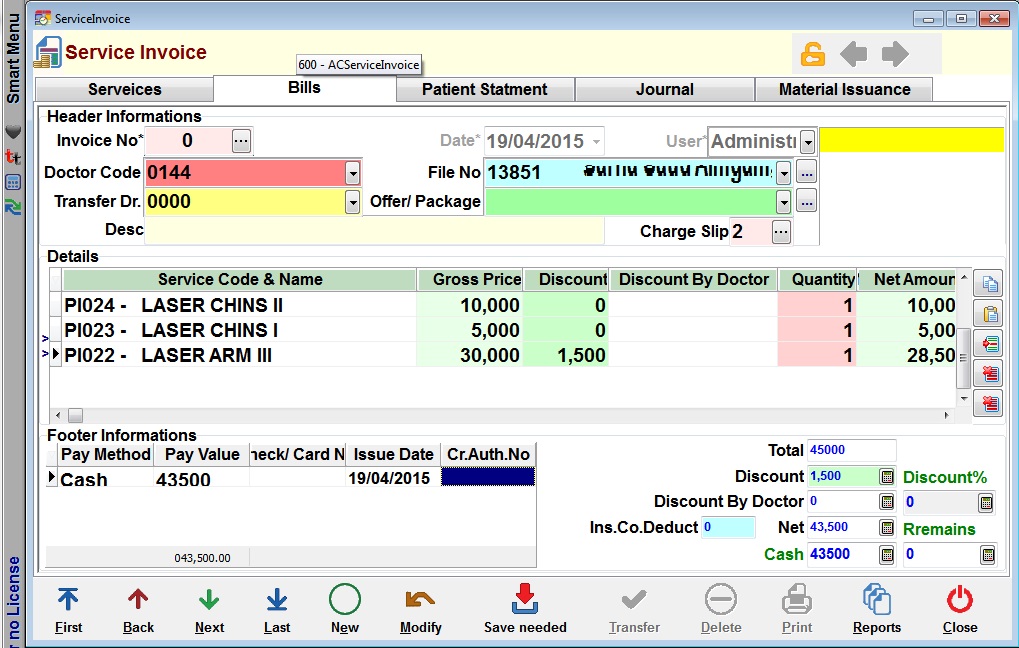
Task: Expand the Doctor Code dropdown
Action: click(x=352, y=173)
